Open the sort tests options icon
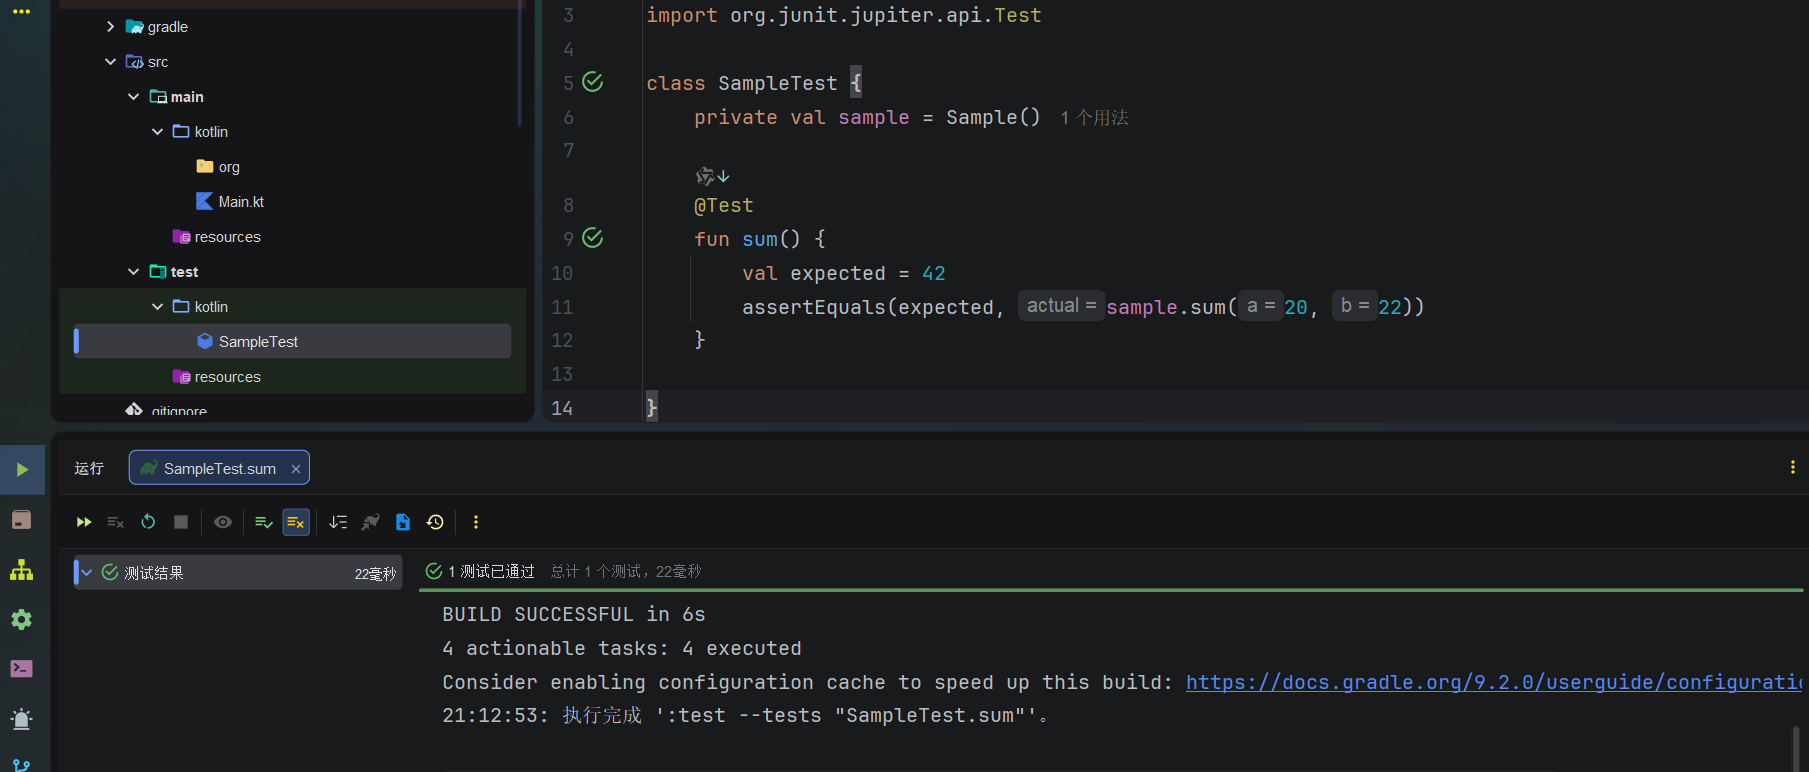This screenshot has height=772, width=1809. point(338,522)
